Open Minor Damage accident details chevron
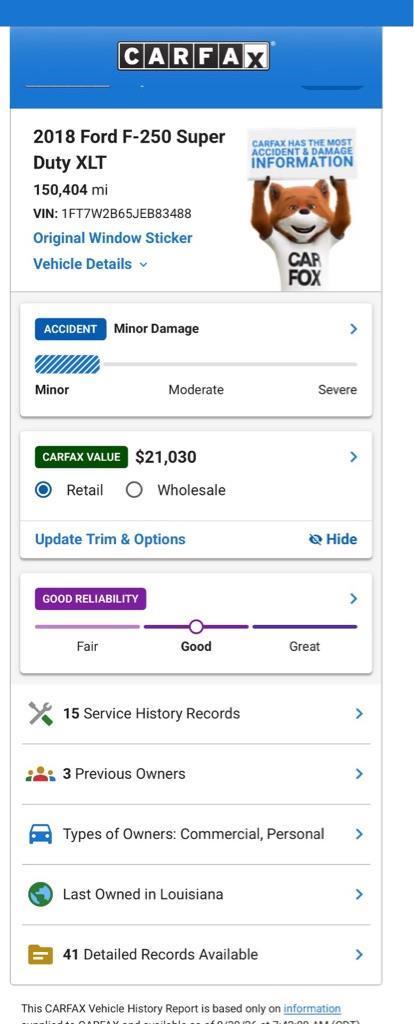This screenshot has width=414, height=1024. [x=353, y=329]
